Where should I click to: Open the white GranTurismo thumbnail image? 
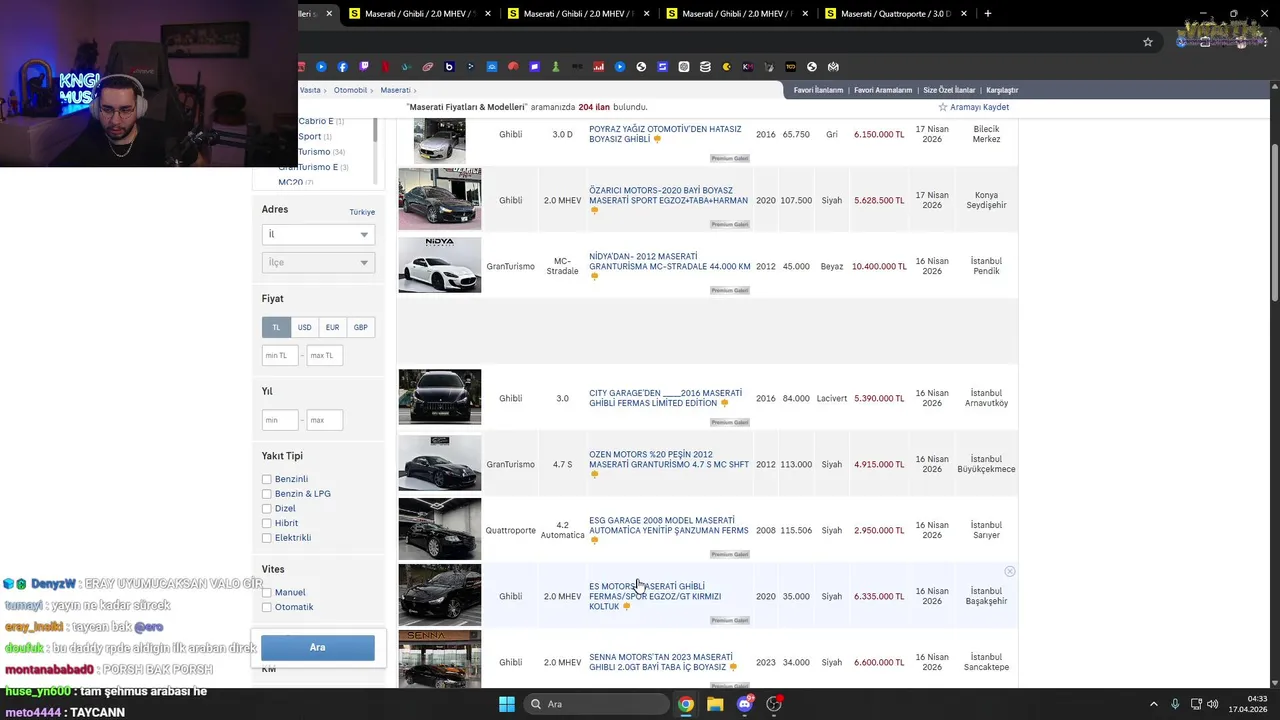(x=440, y=265)
